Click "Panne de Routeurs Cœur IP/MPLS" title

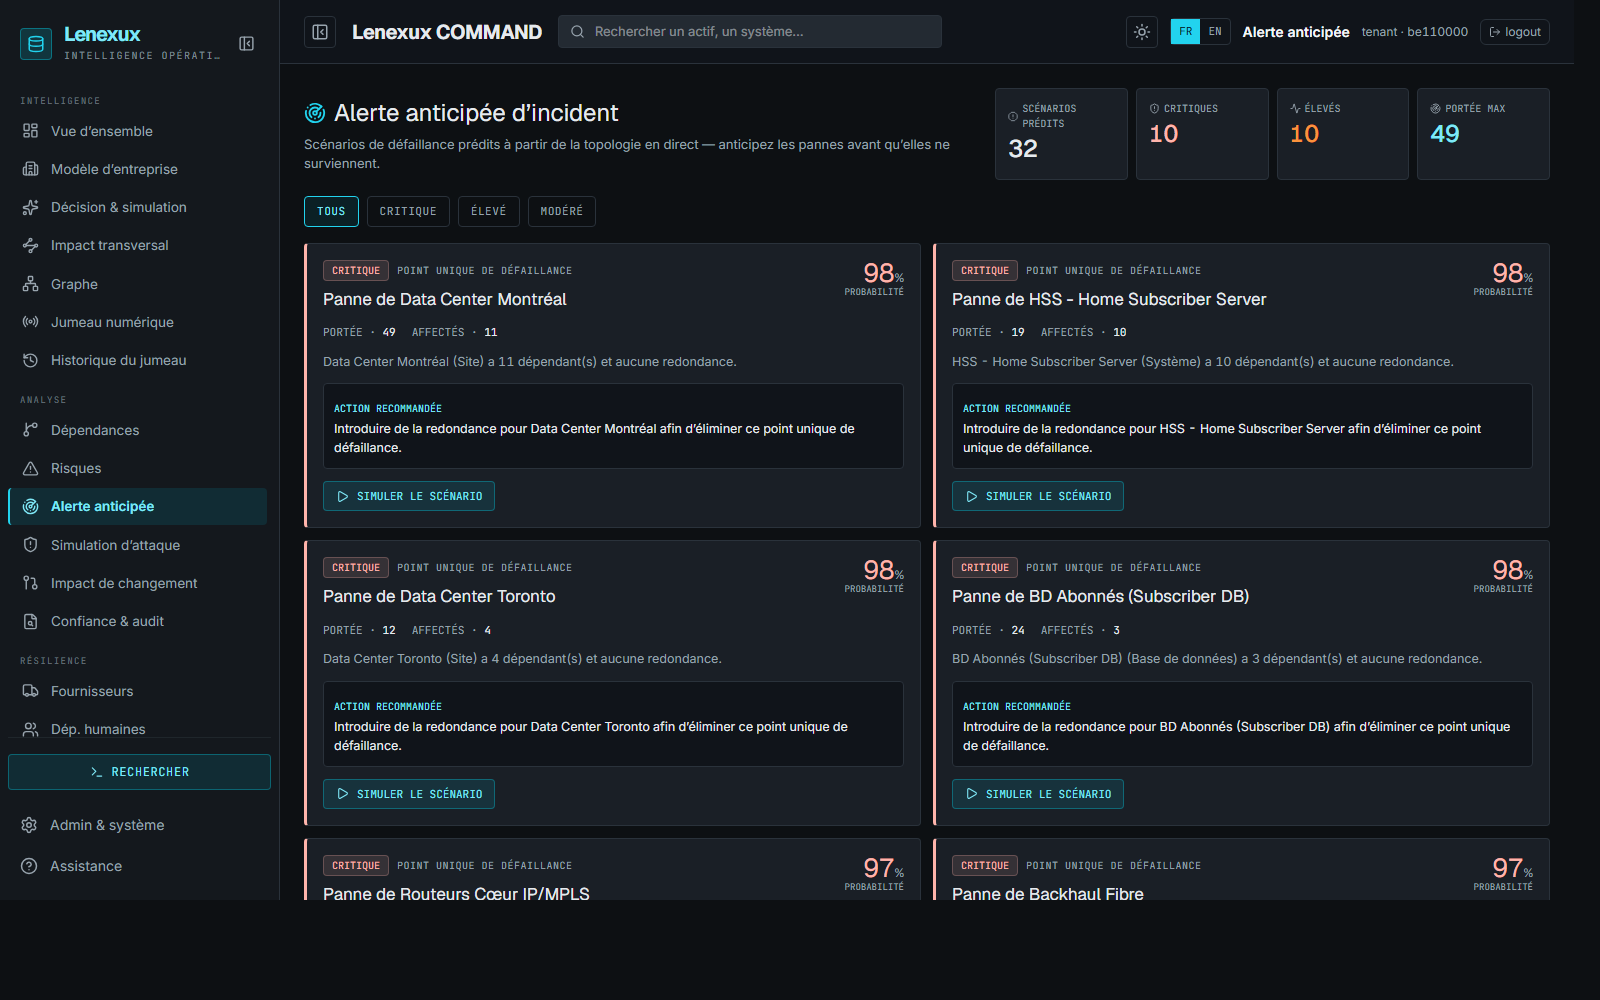pos(456,893)
